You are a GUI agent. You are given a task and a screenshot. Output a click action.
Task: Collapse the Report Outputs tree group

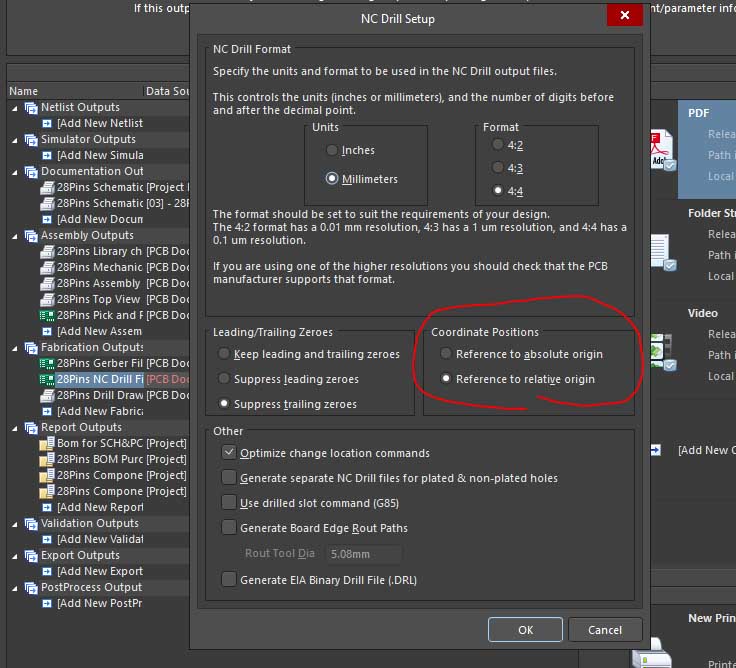pyautogui.click(x=15, y=427)
